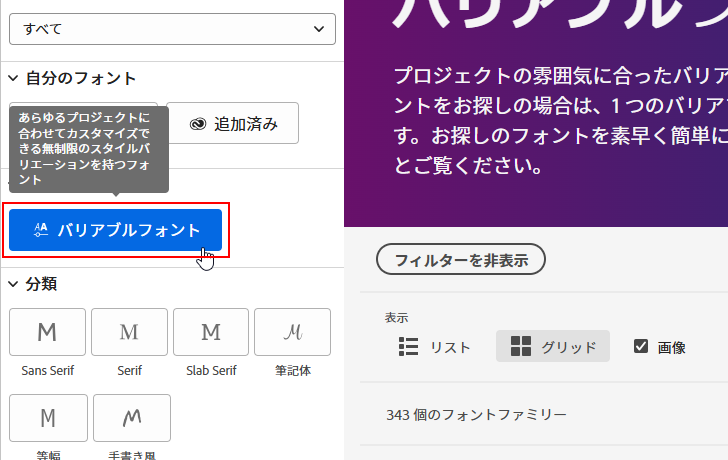Click the フィルターを非表示 button
The width and height of the screenshot is (728, 460).
[x=461, y=259]
